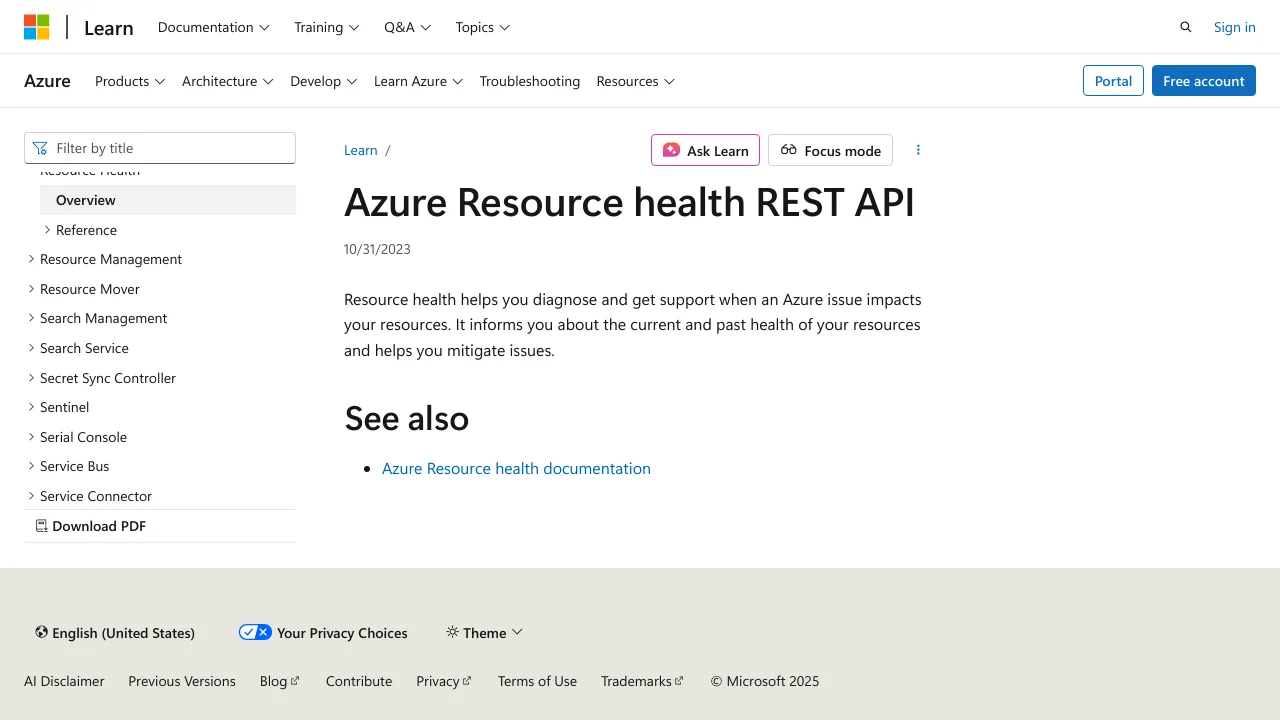The width and height of the screenshot is (1280, 720).
Task: Open the Troubleshooting menu item
Action: coord(529,81)
